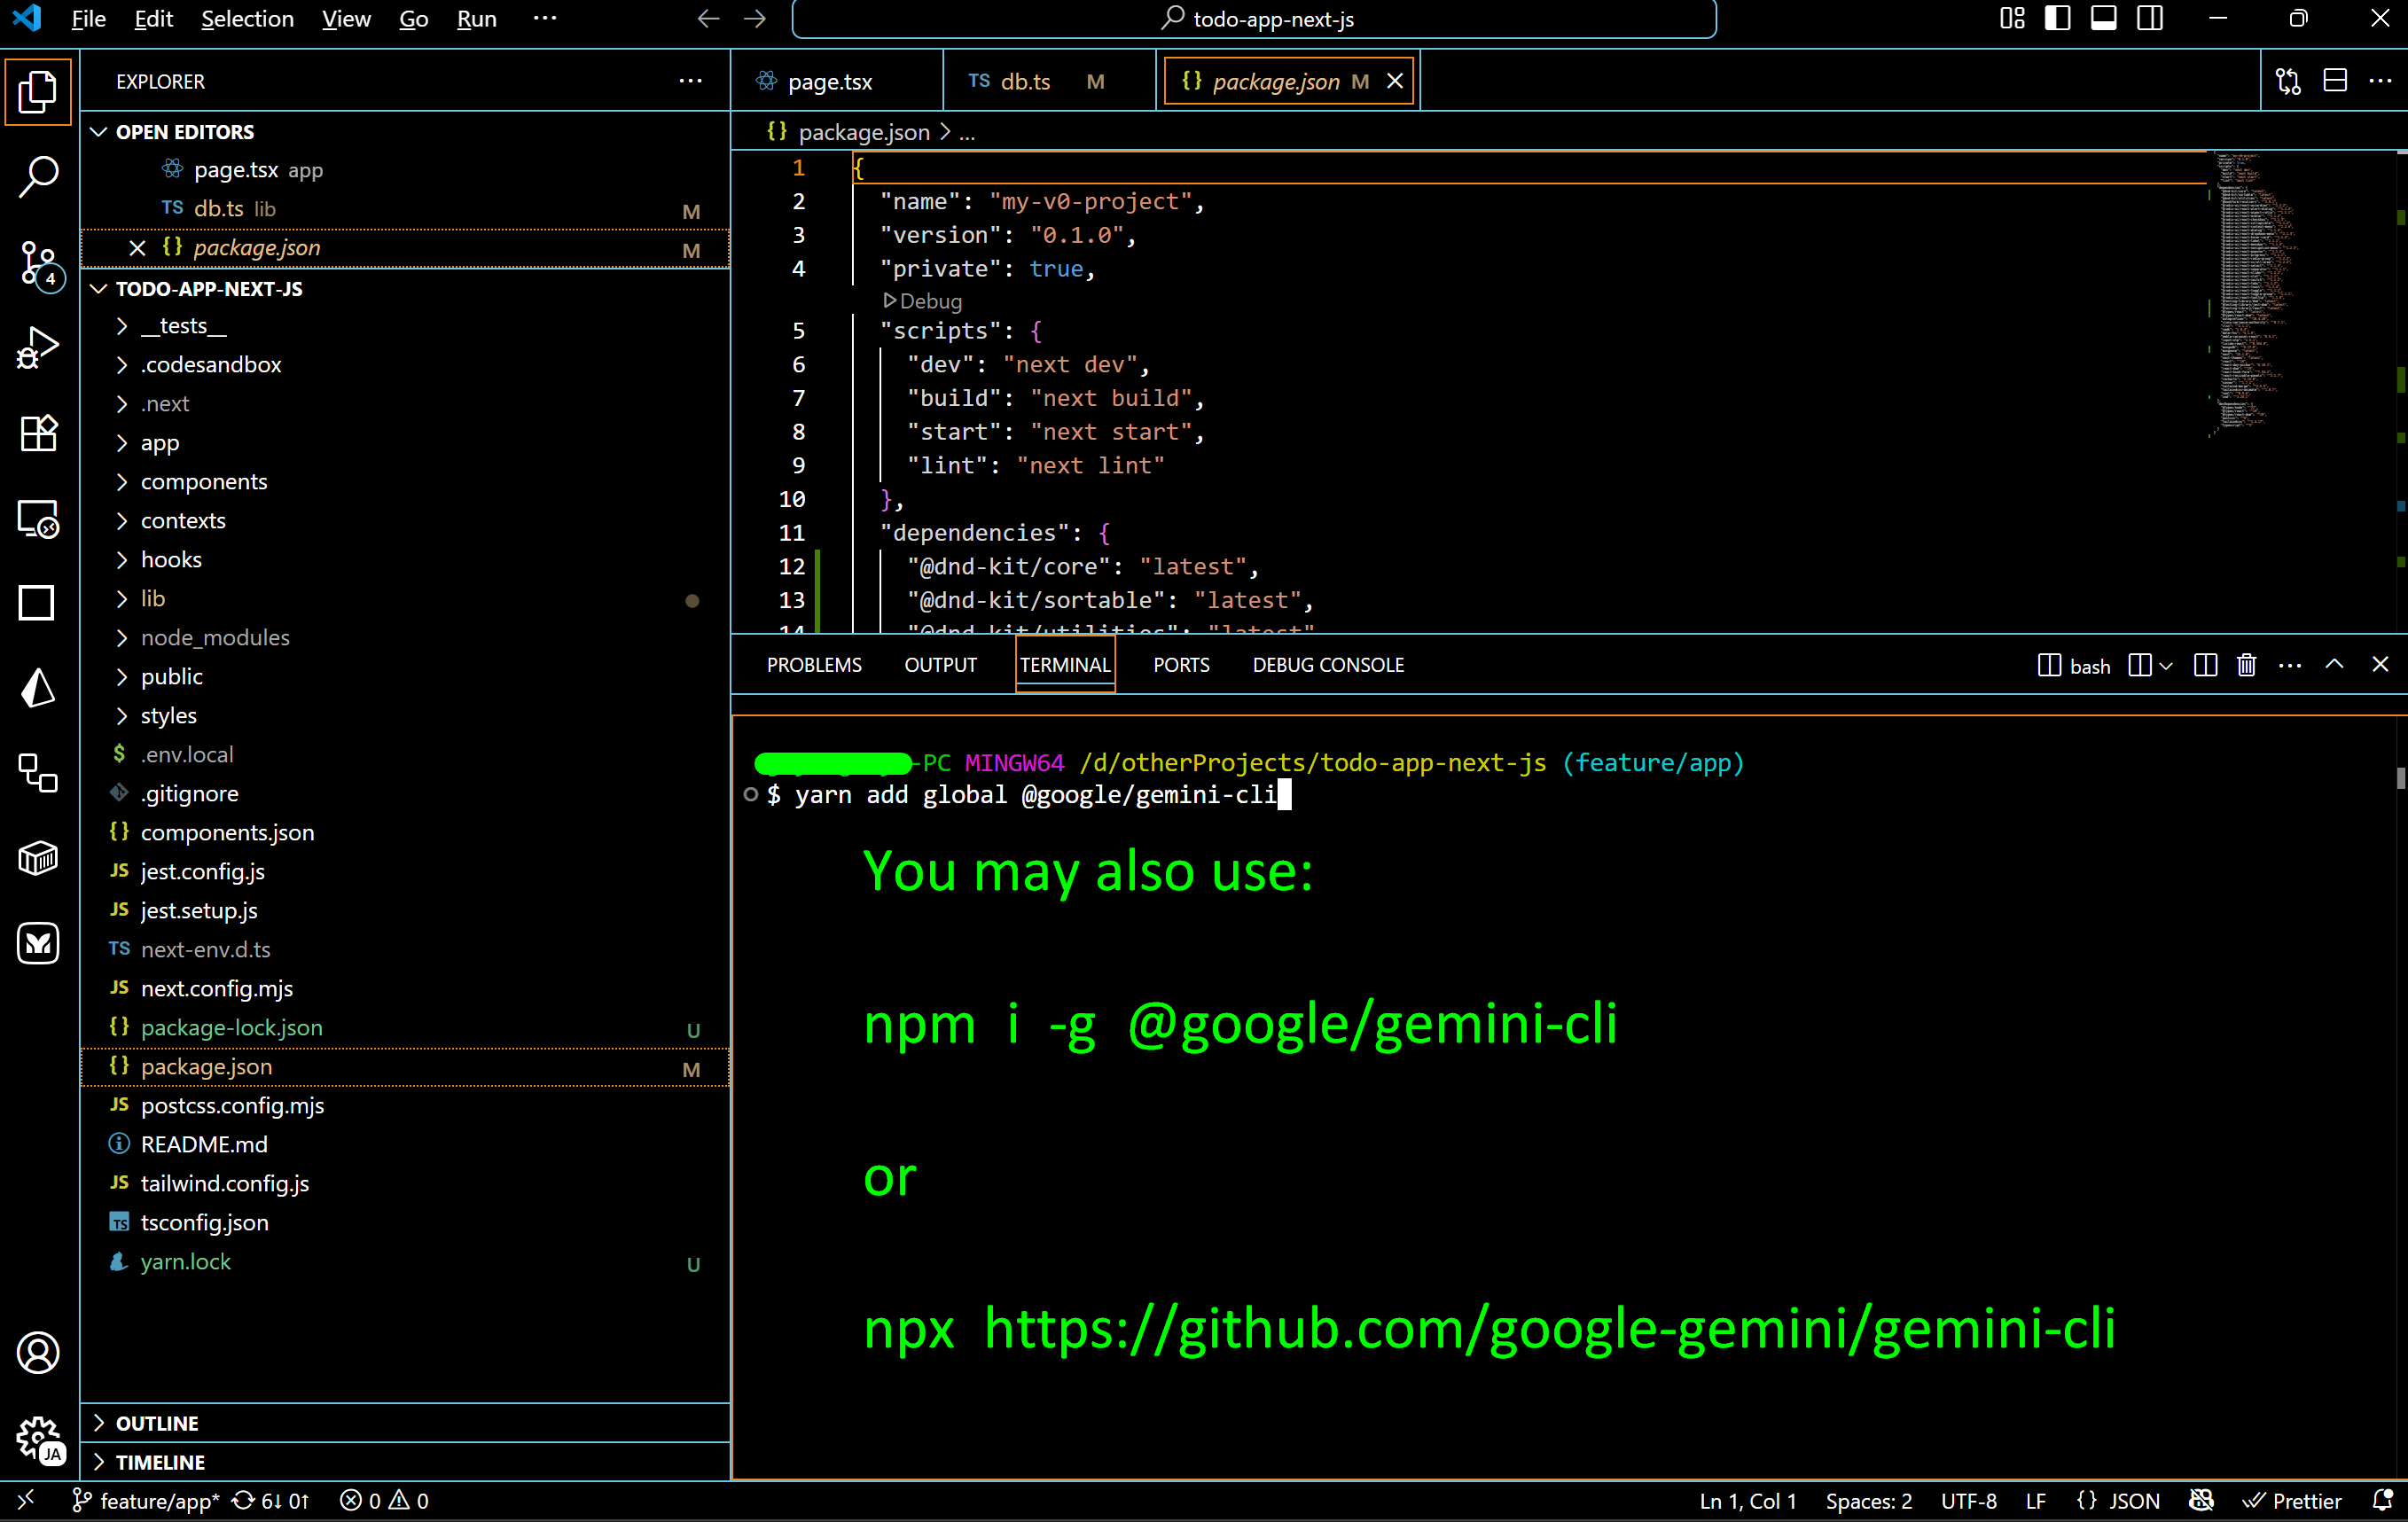Show errors and warnings count
The height and width of the screenshot is (1522, 2408).
pos(384,1500)
